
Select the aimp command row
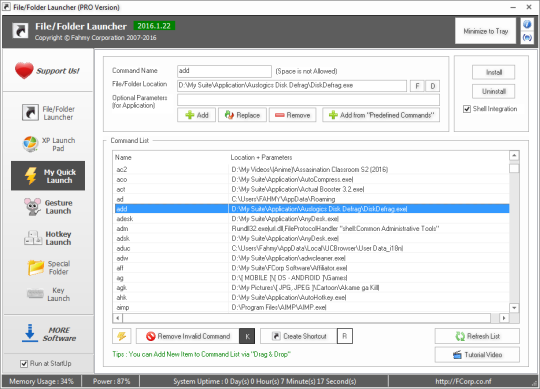point(312,307)
